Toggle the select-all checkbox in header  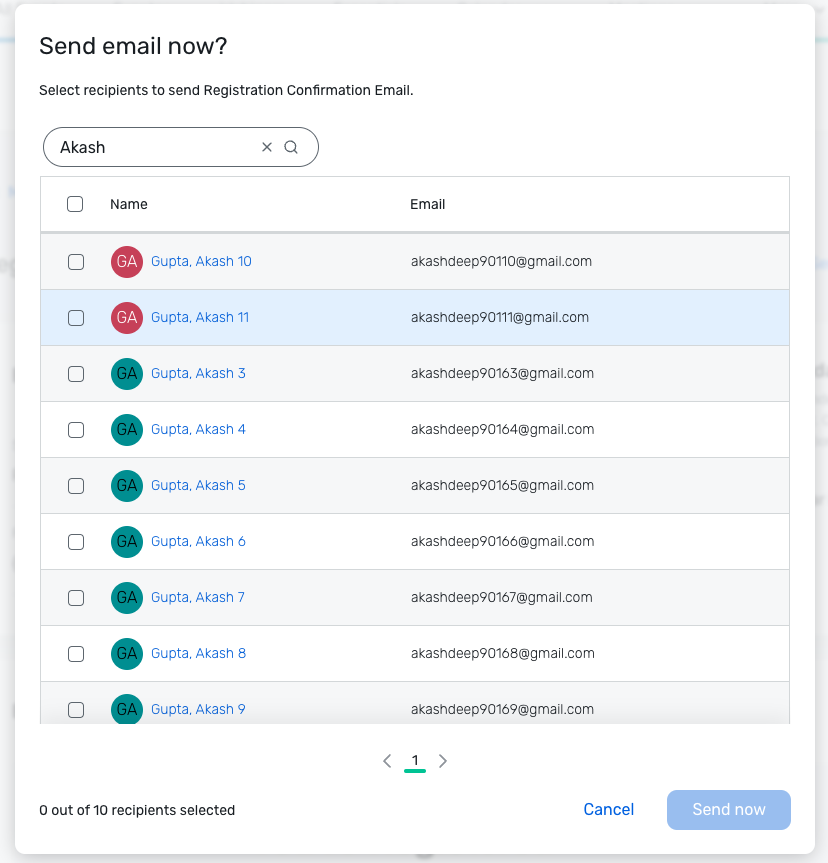pyautogui.click(x=75, y=204)
